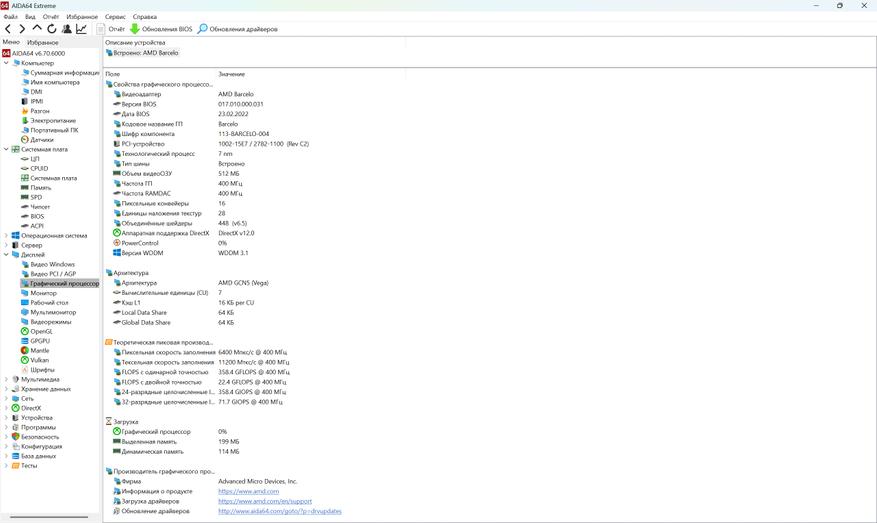Select Аппаратная поддержка DirectX row
Viewport: 877px width, 523px height.
click(x=183, y=233)
